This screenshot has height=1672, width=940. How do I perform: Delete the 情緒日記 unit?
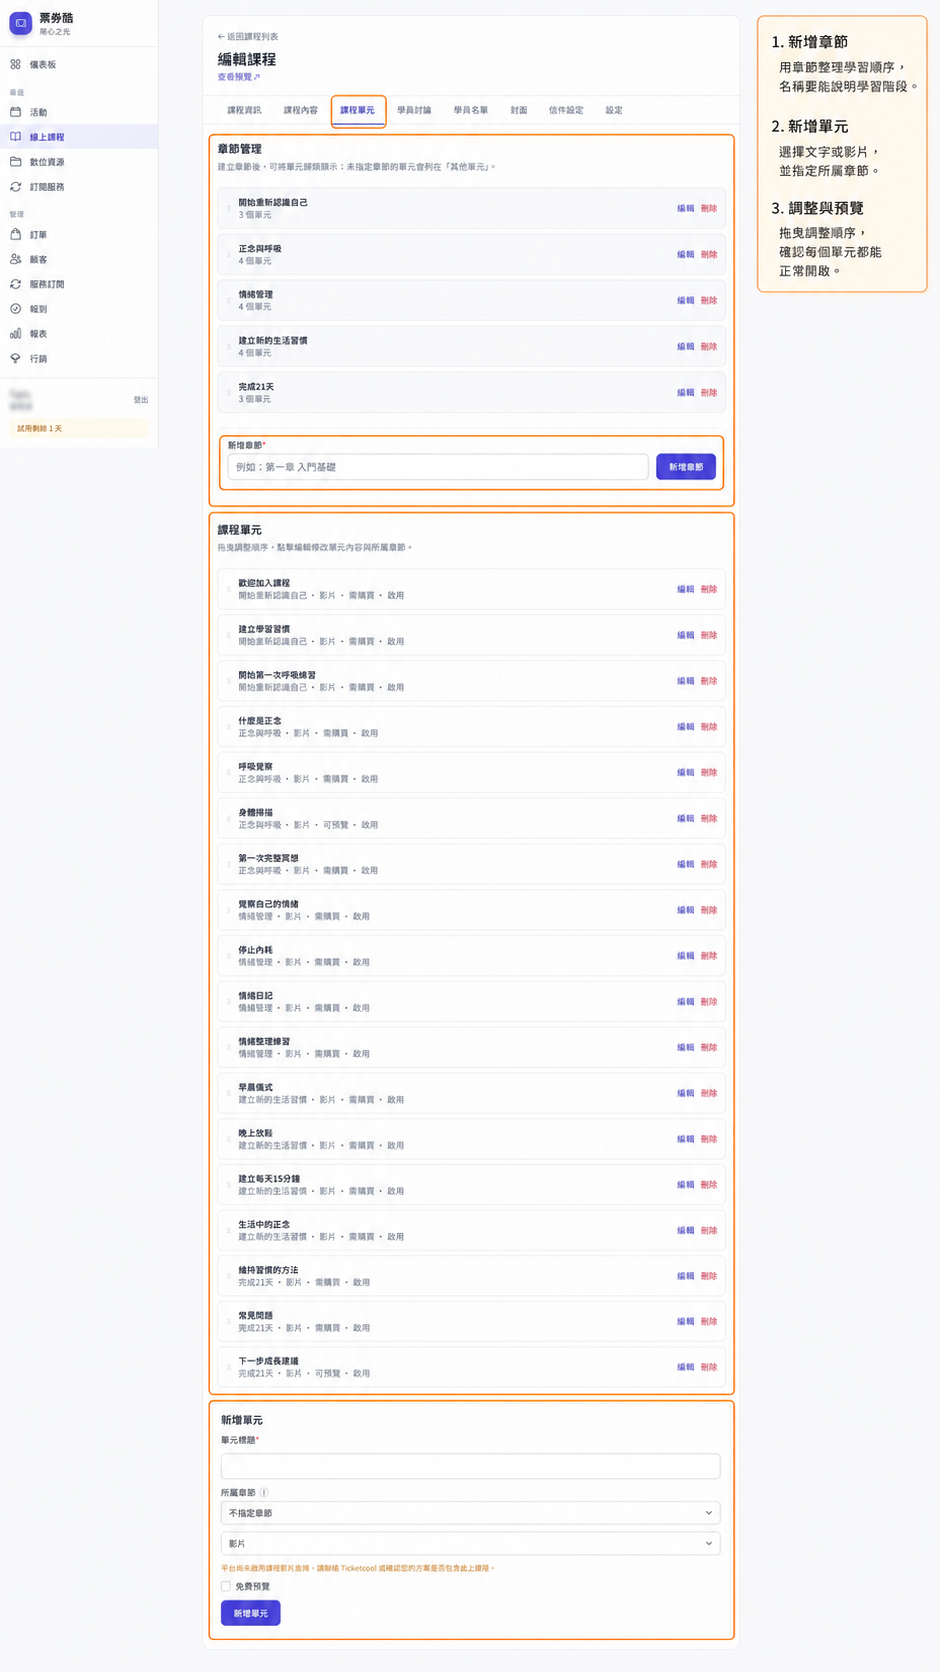point(709,1002)
